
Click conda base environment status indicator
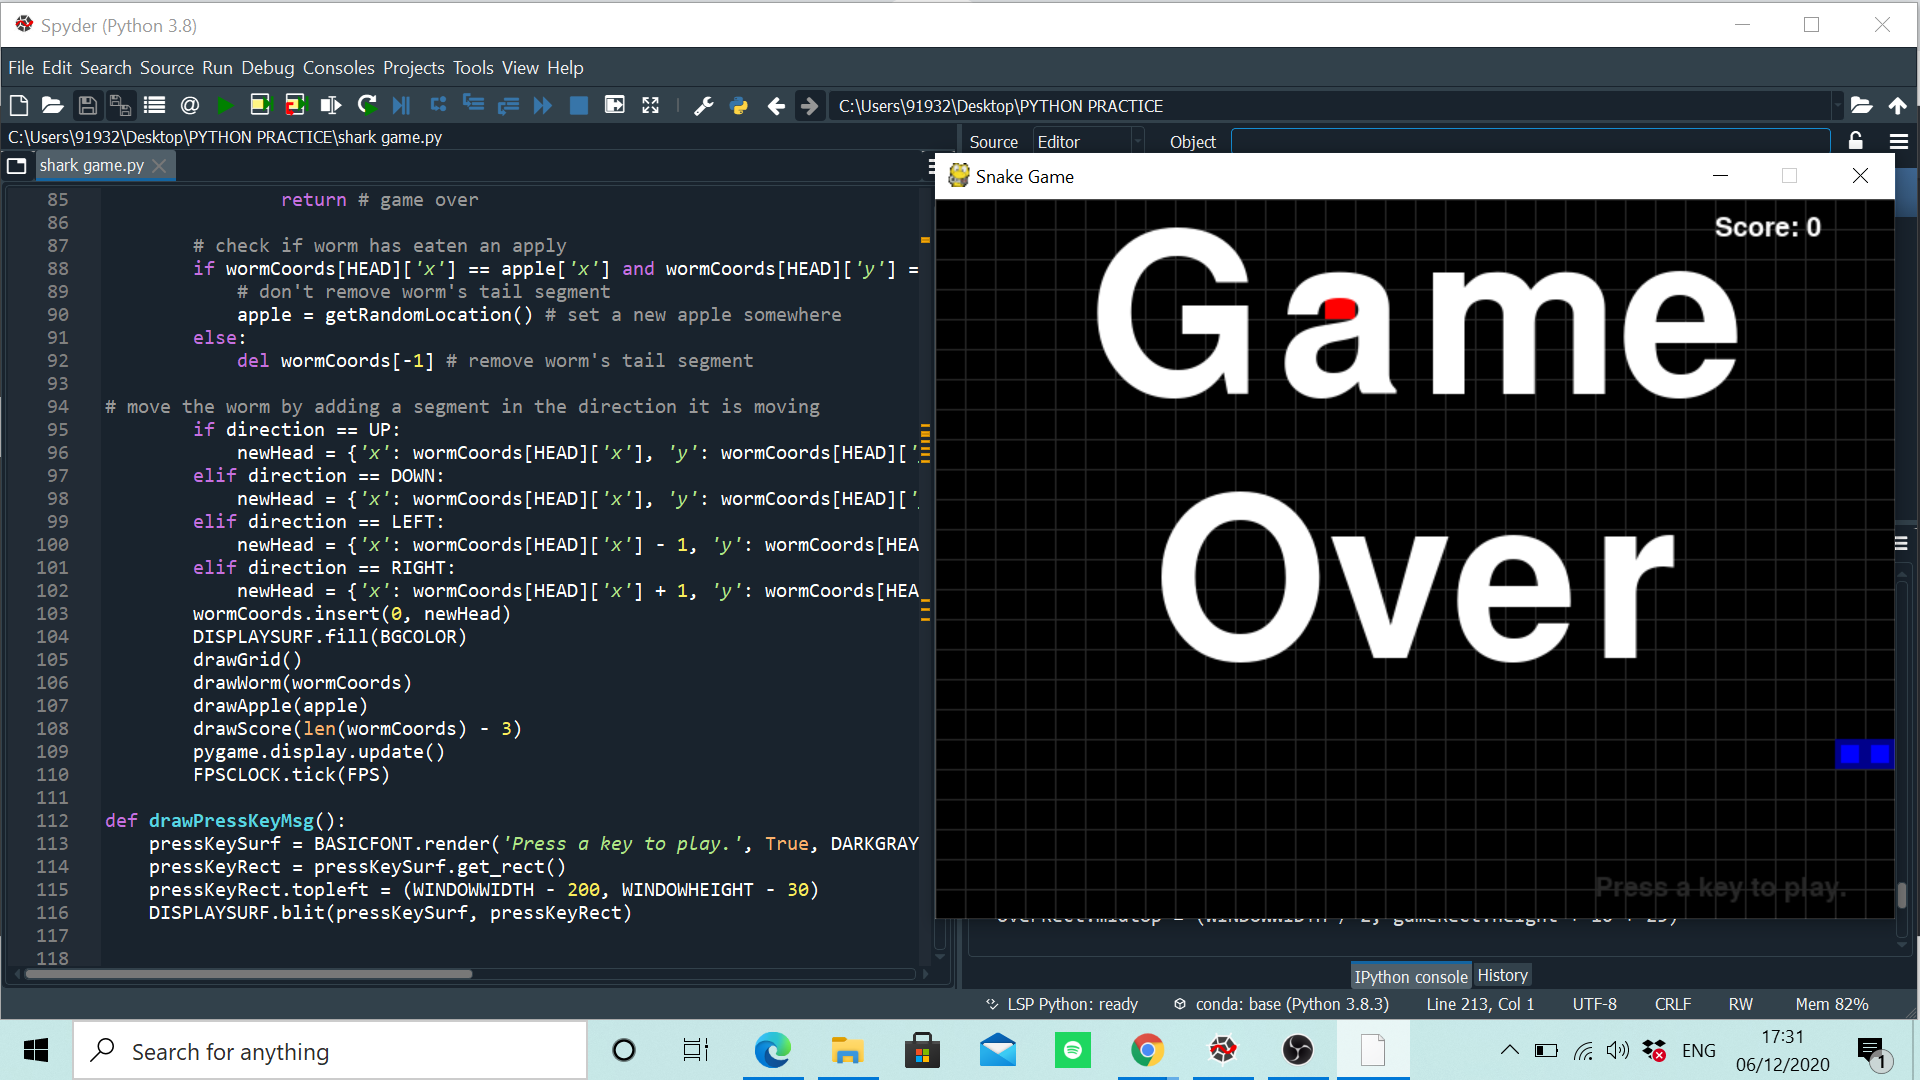tap(1282, 1004)
